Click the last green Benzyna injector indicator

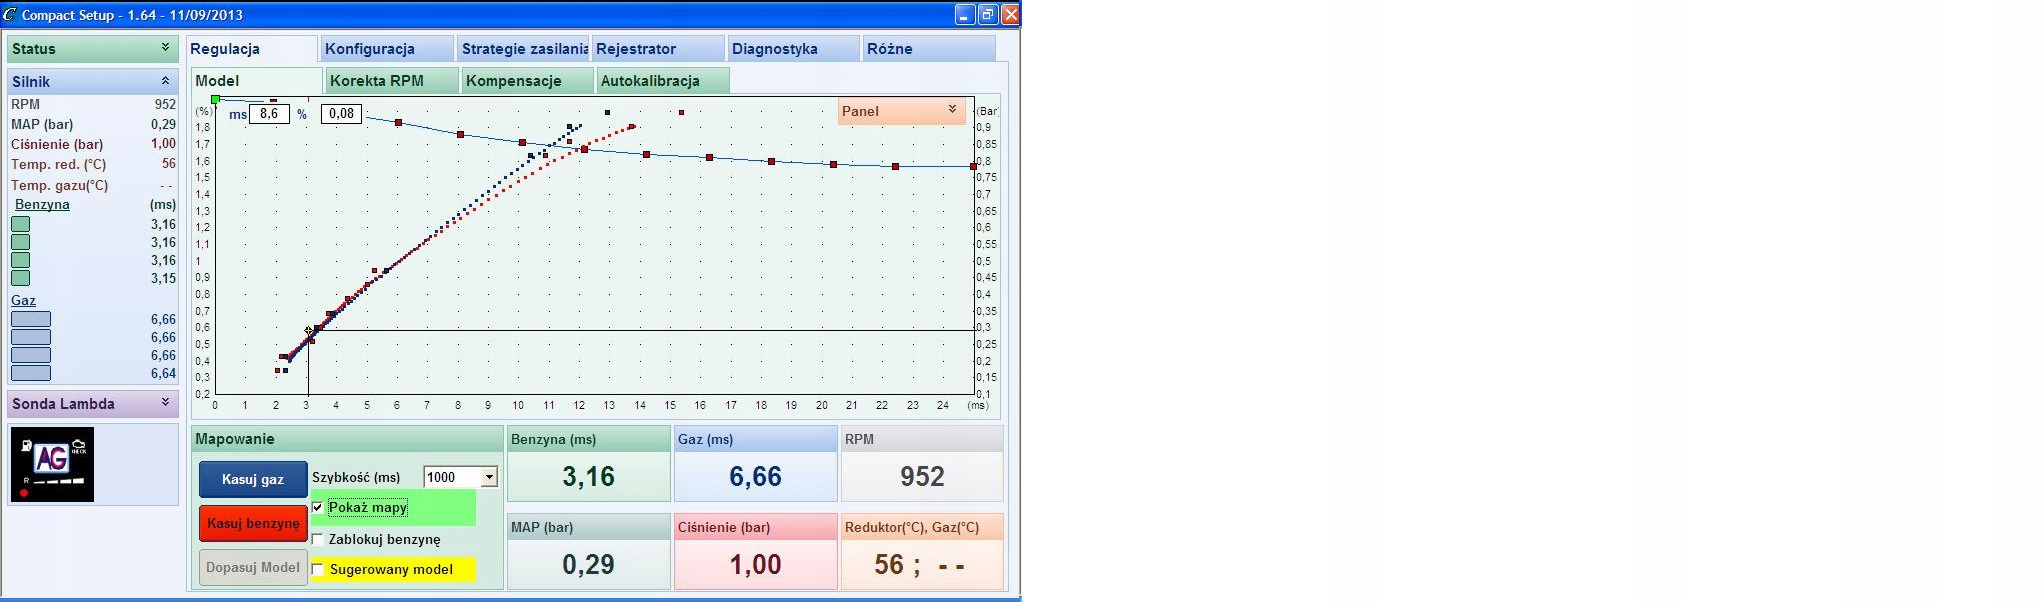[x=20, y=279]
